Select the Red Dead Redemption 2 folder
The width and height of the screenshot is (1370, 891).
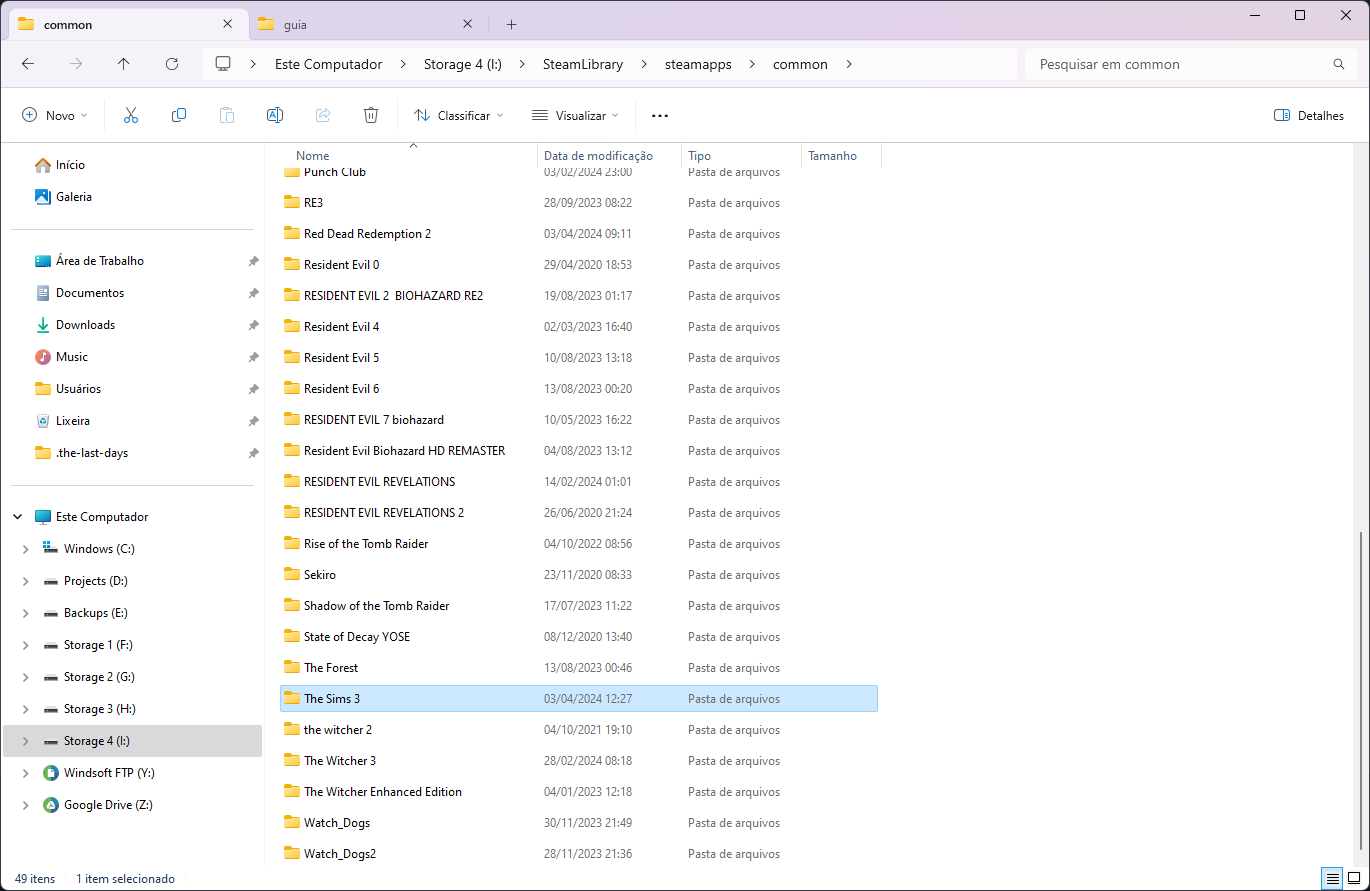pos(578,234)
